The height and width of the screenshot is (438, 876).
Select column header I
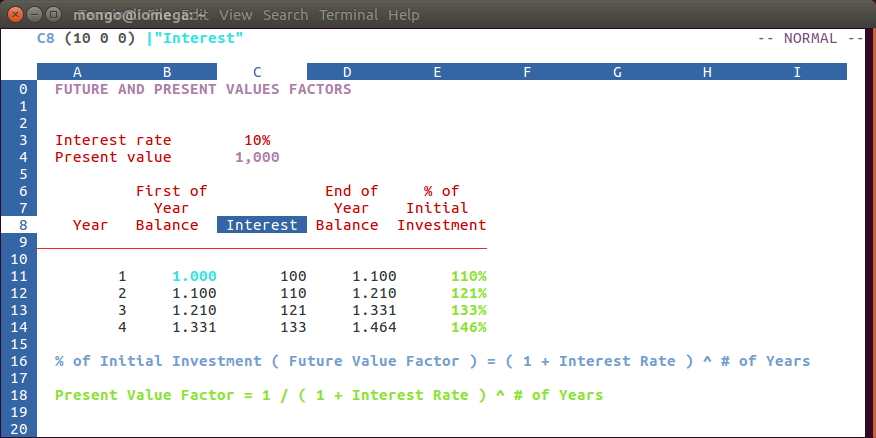pos(797,72)
